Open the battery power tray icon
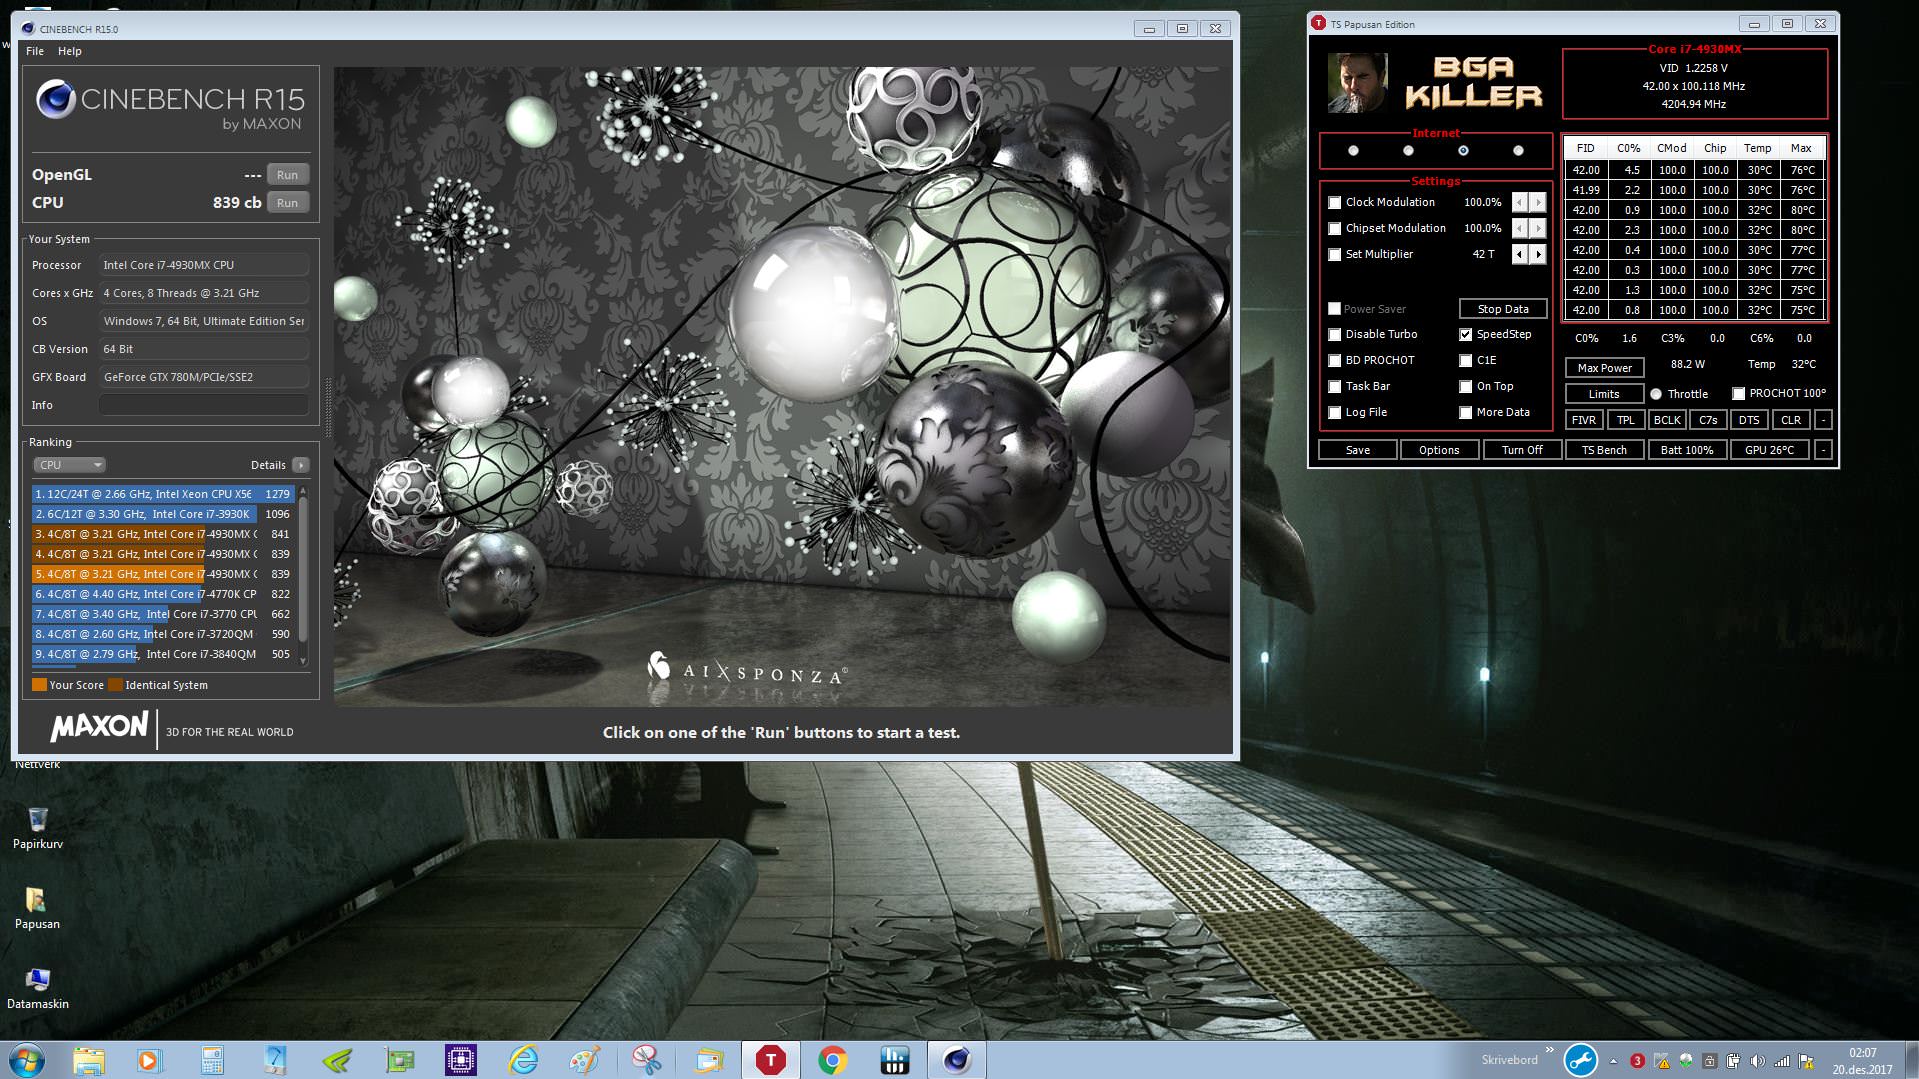This screenshot has height=1079, width=1919. (1733, 1061)
